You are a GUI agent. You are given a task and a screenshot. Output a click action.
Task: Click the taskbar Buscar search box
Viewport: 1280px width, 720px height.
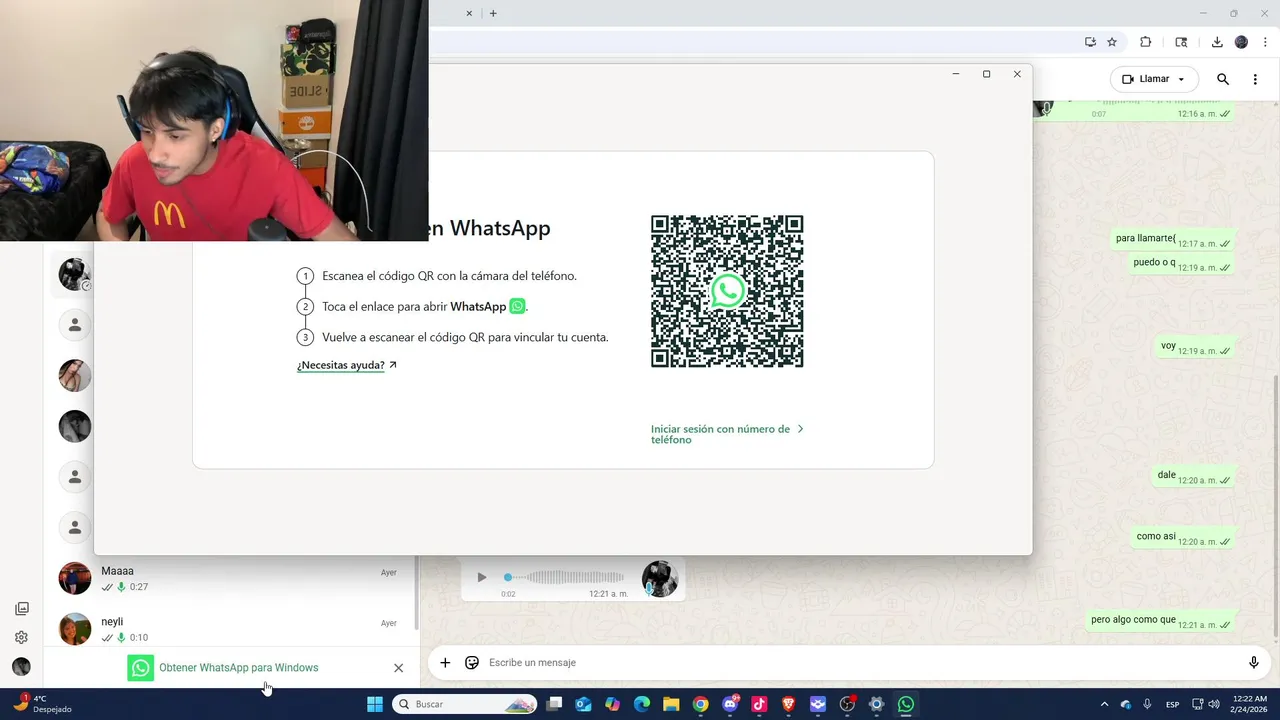(465, 704)
